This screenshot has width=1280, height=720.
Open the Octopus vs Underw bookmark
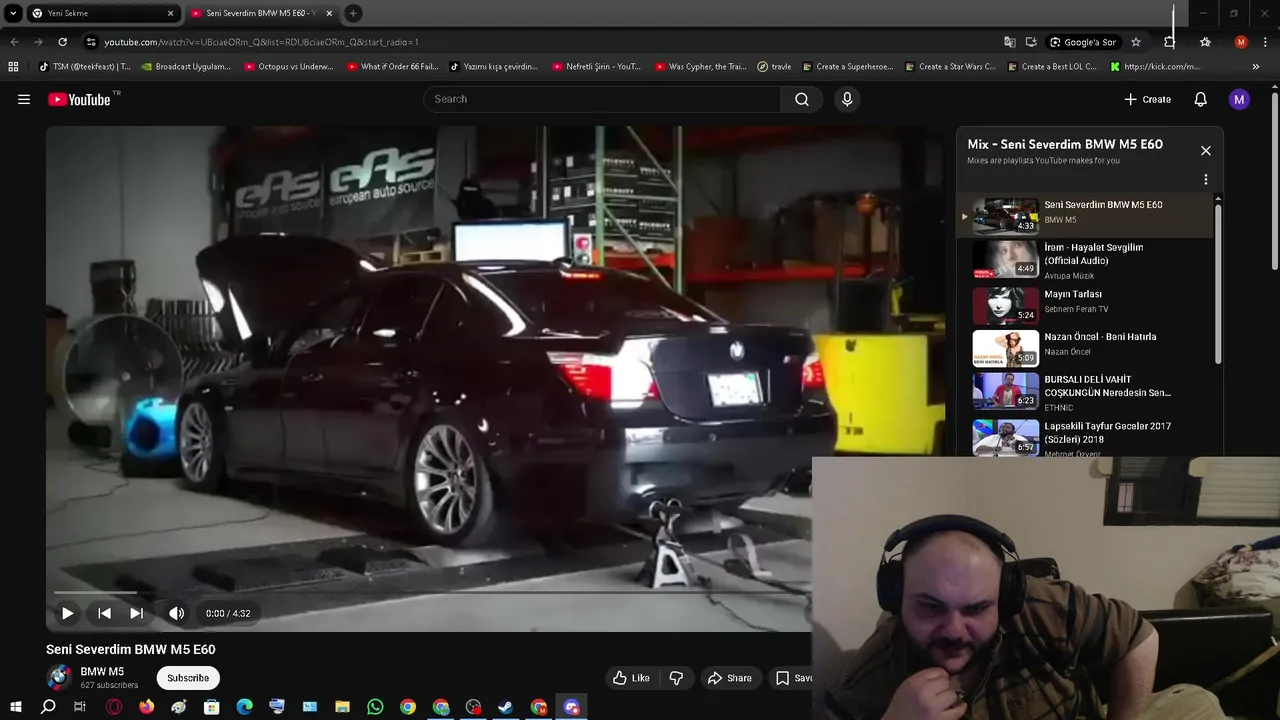click(x=289, y=67)
